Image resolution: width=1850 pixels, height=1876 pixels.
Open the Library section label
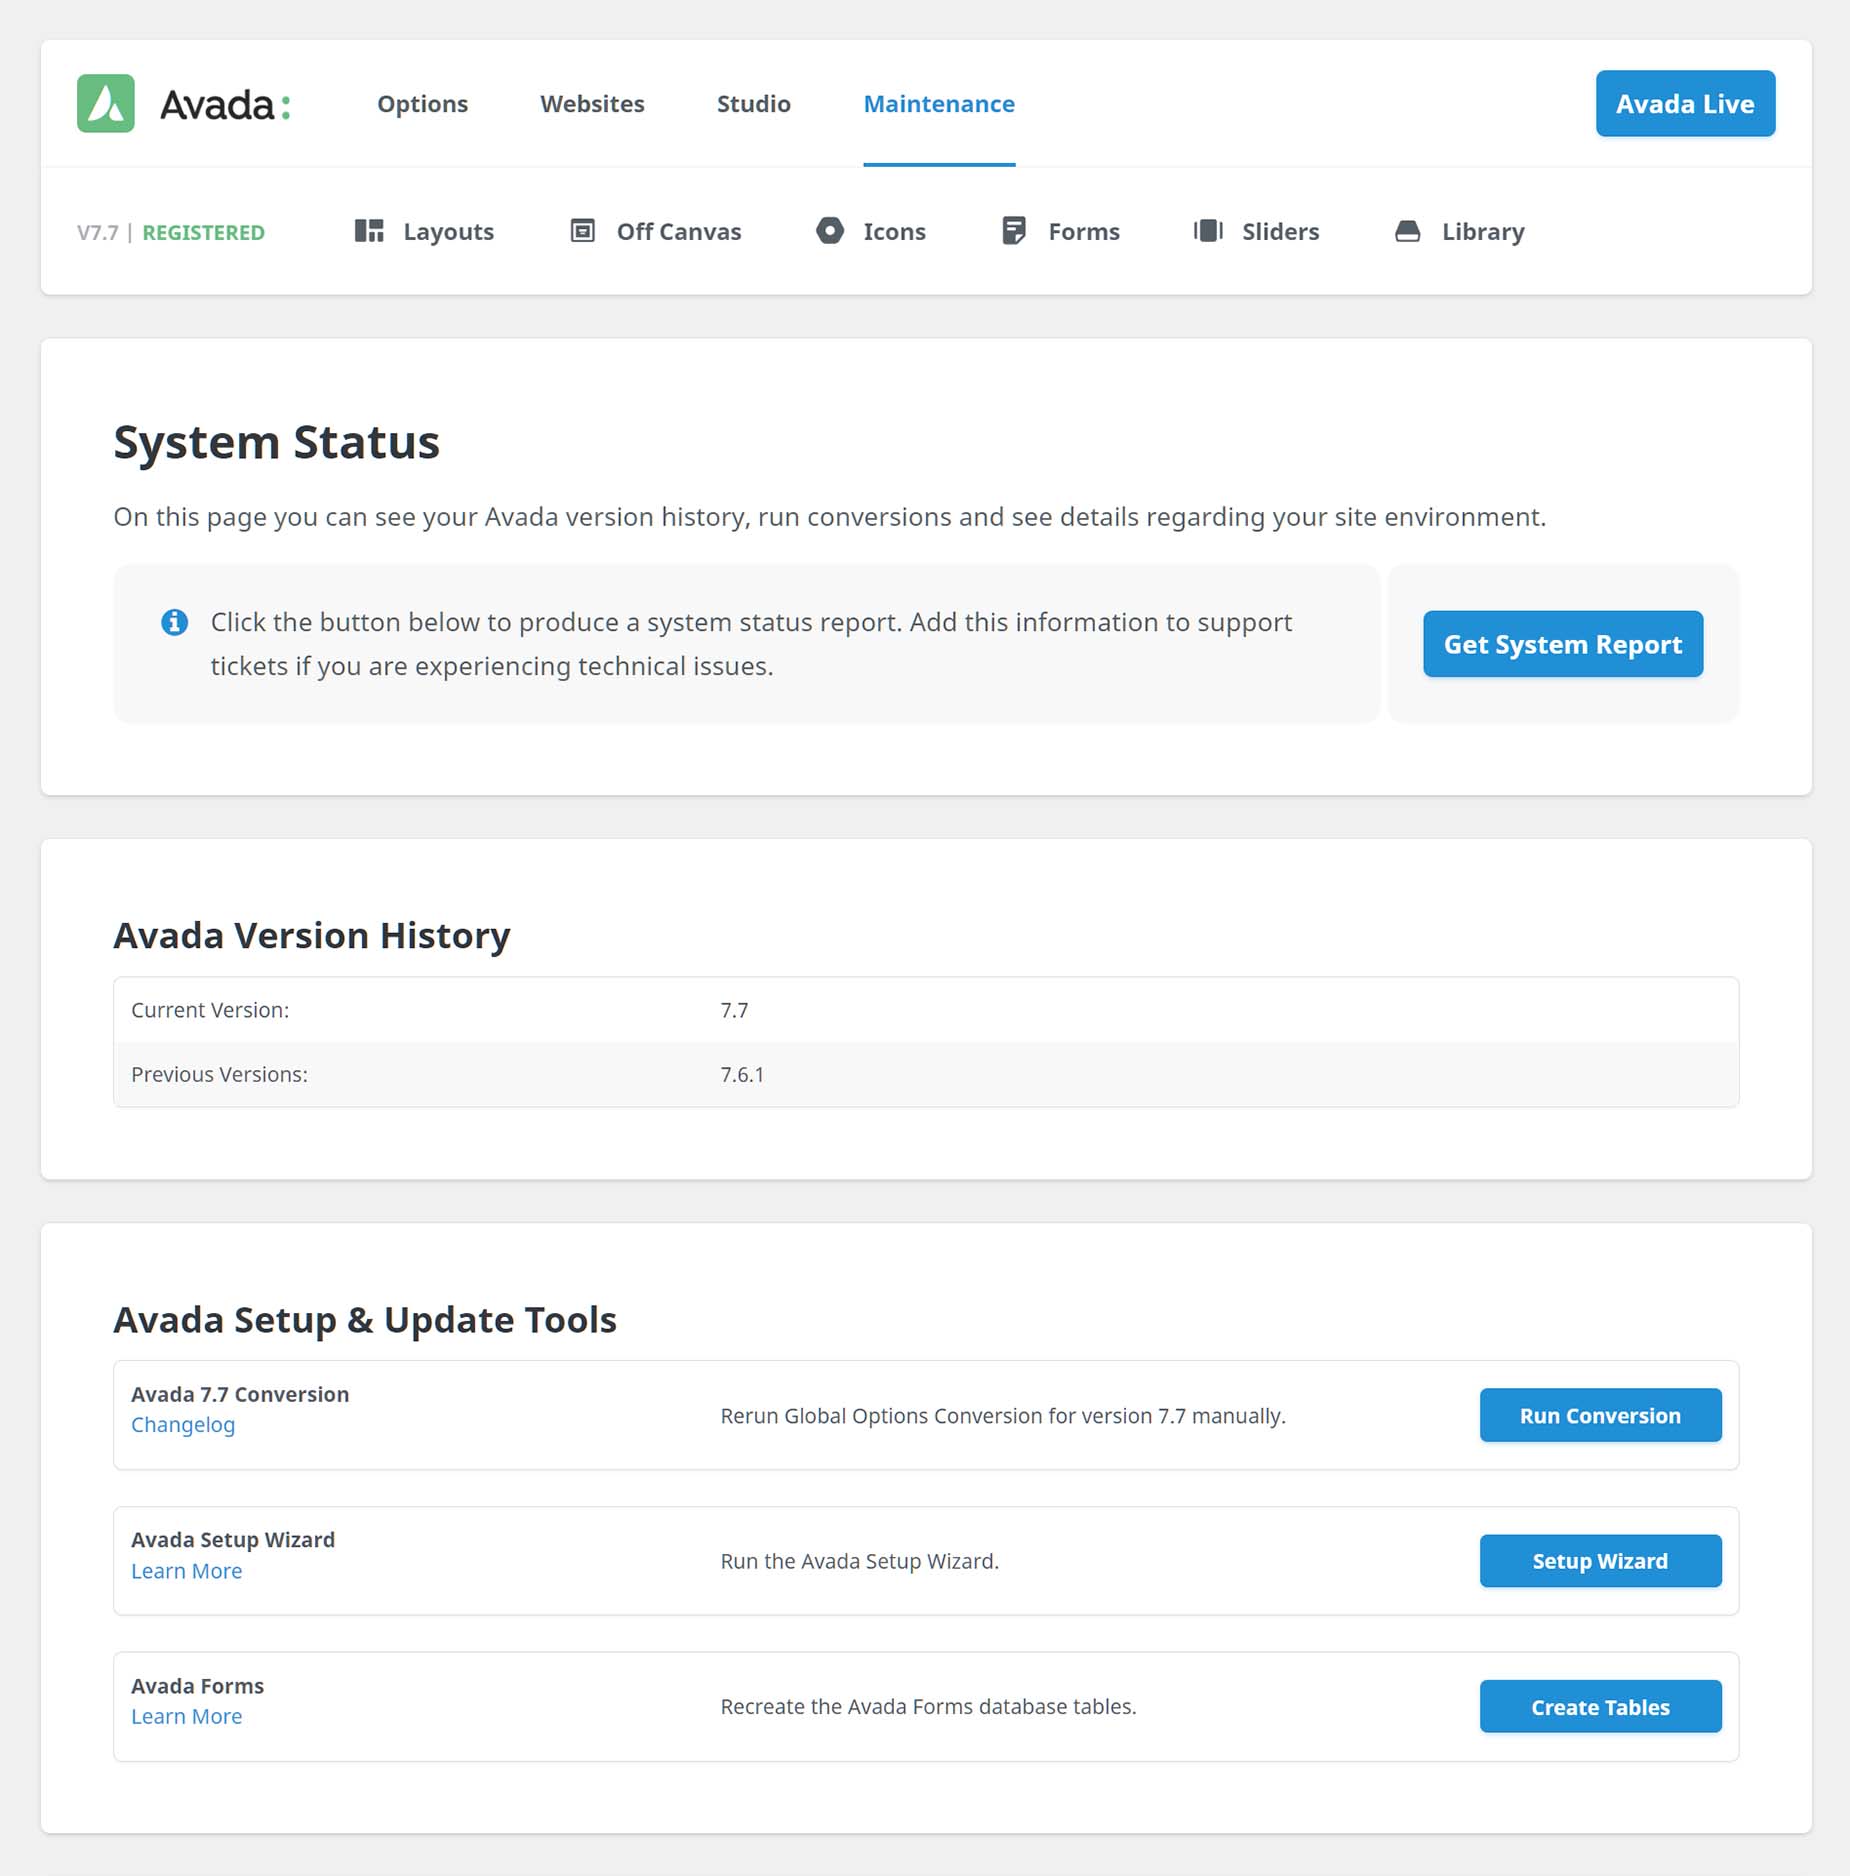[x=1483, y=232]
